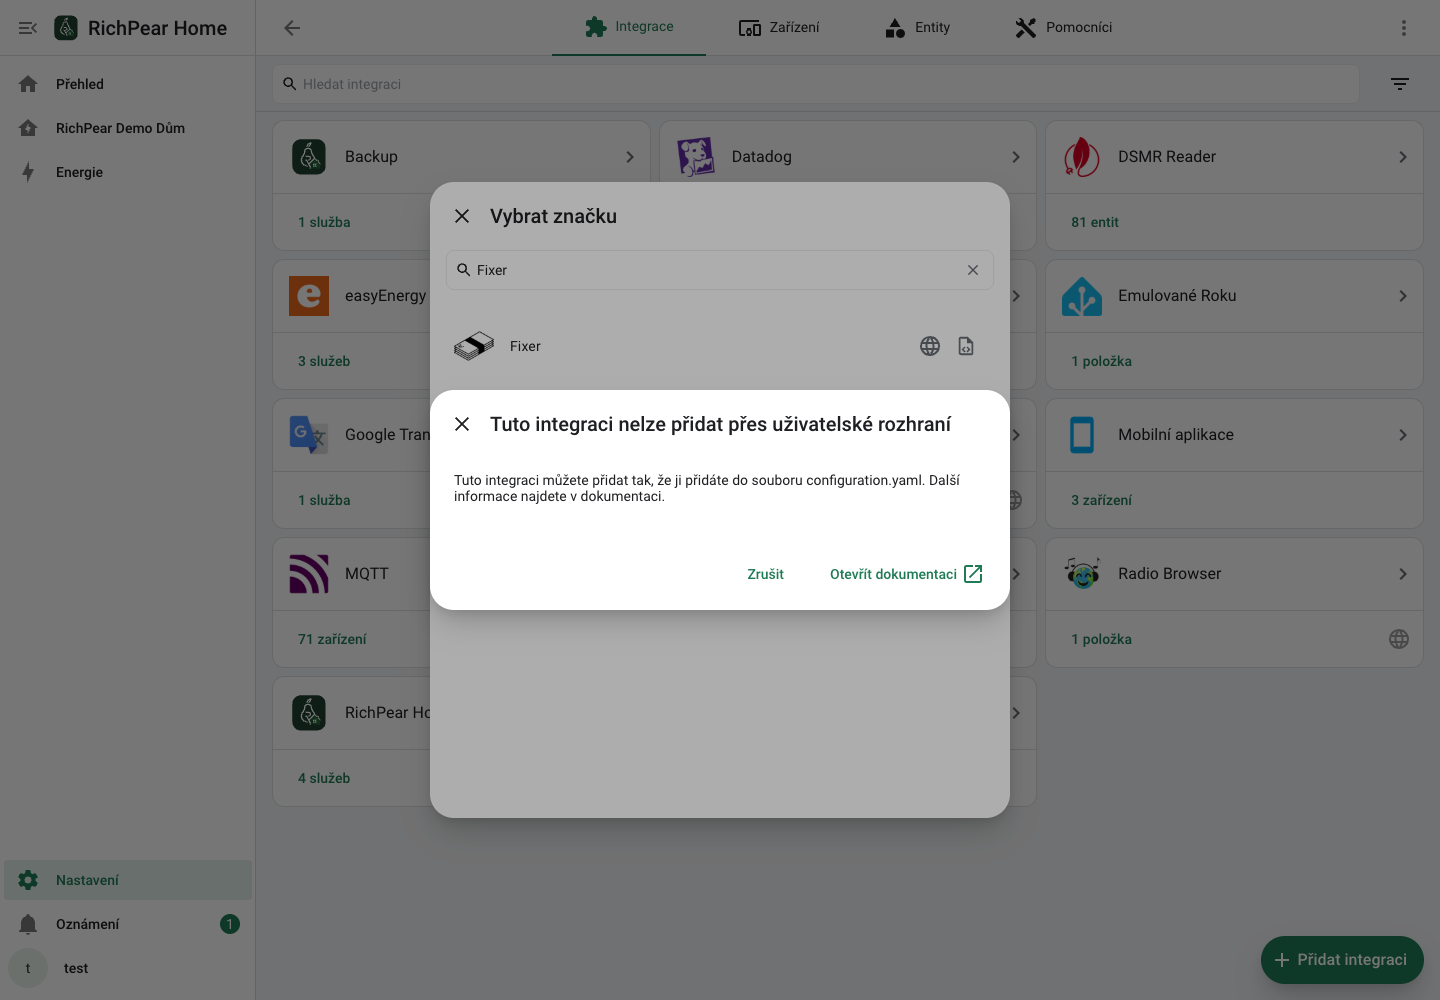Image resolution: width=1440 pixels, height=1000 pixels.
Task: Click the Google Translate icon
Action: coord(309,435)
